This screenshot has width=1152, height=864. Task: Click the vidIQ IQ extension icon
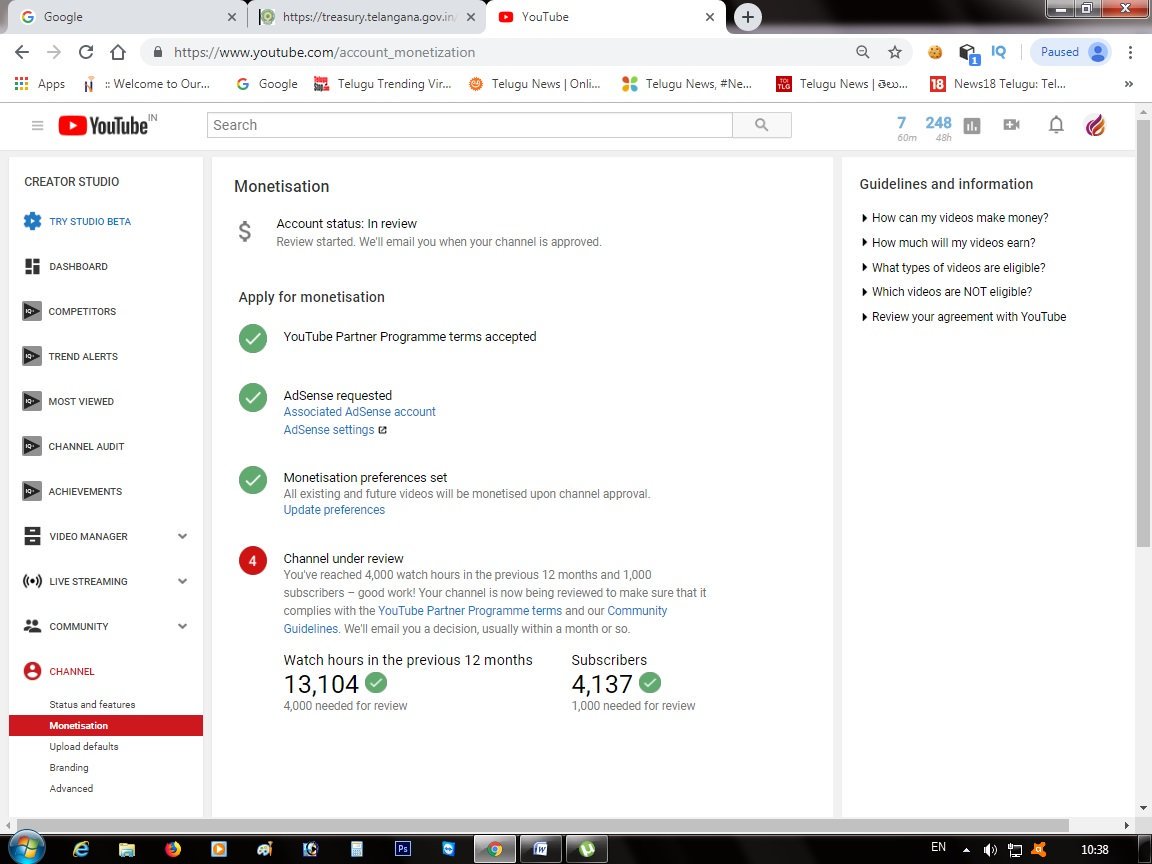click(x=998, y=52)
